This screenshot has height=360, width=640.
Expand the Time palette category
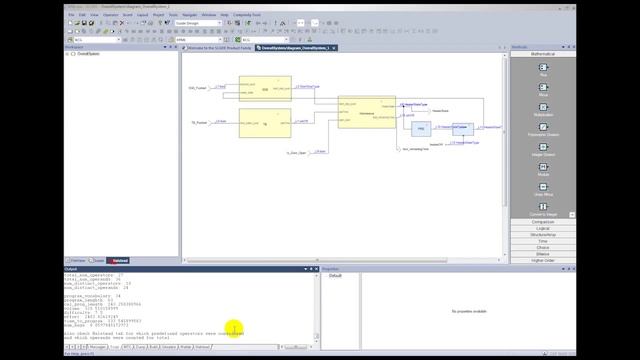coord(543,241)
